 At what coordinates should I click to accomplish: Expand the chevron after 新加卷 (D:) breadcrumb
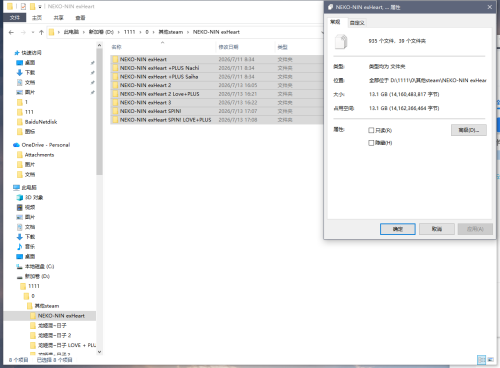118,32
